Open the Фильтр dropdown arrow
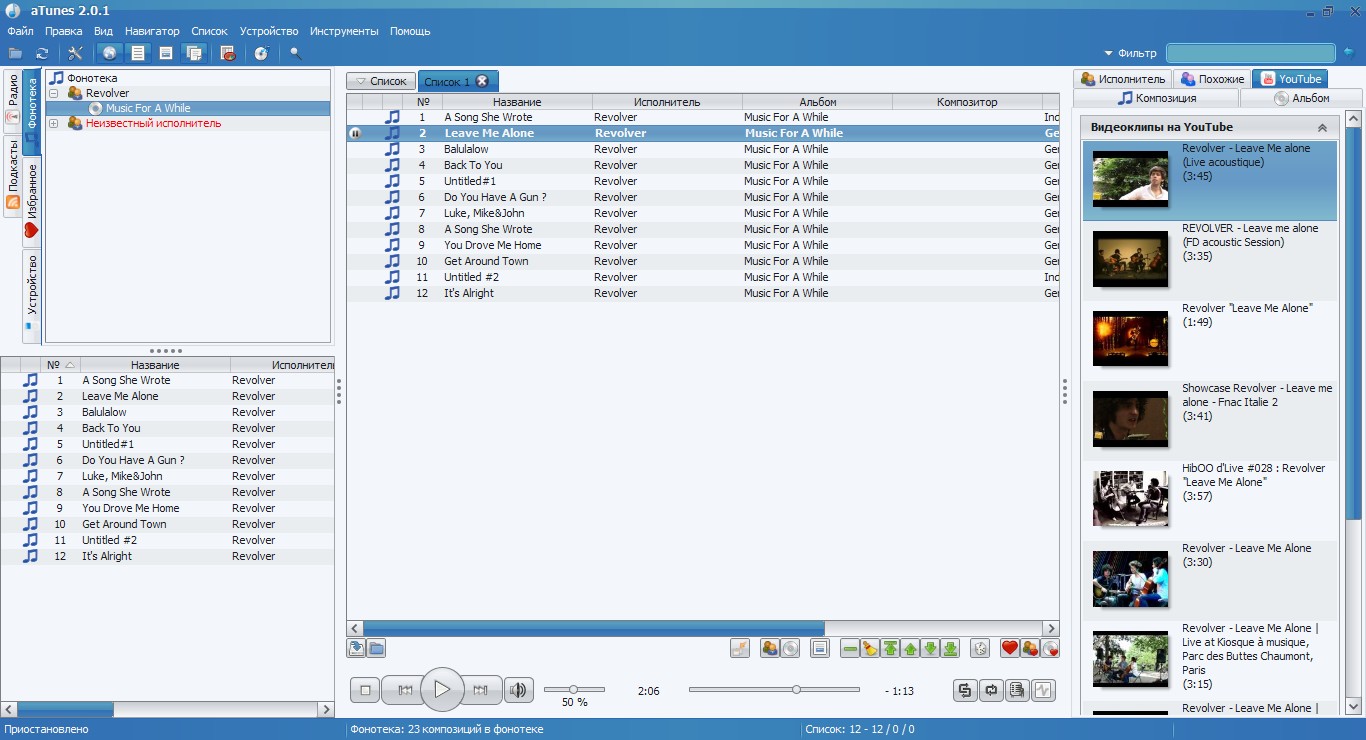The image size is (1366, 740). click(1108, 54)
